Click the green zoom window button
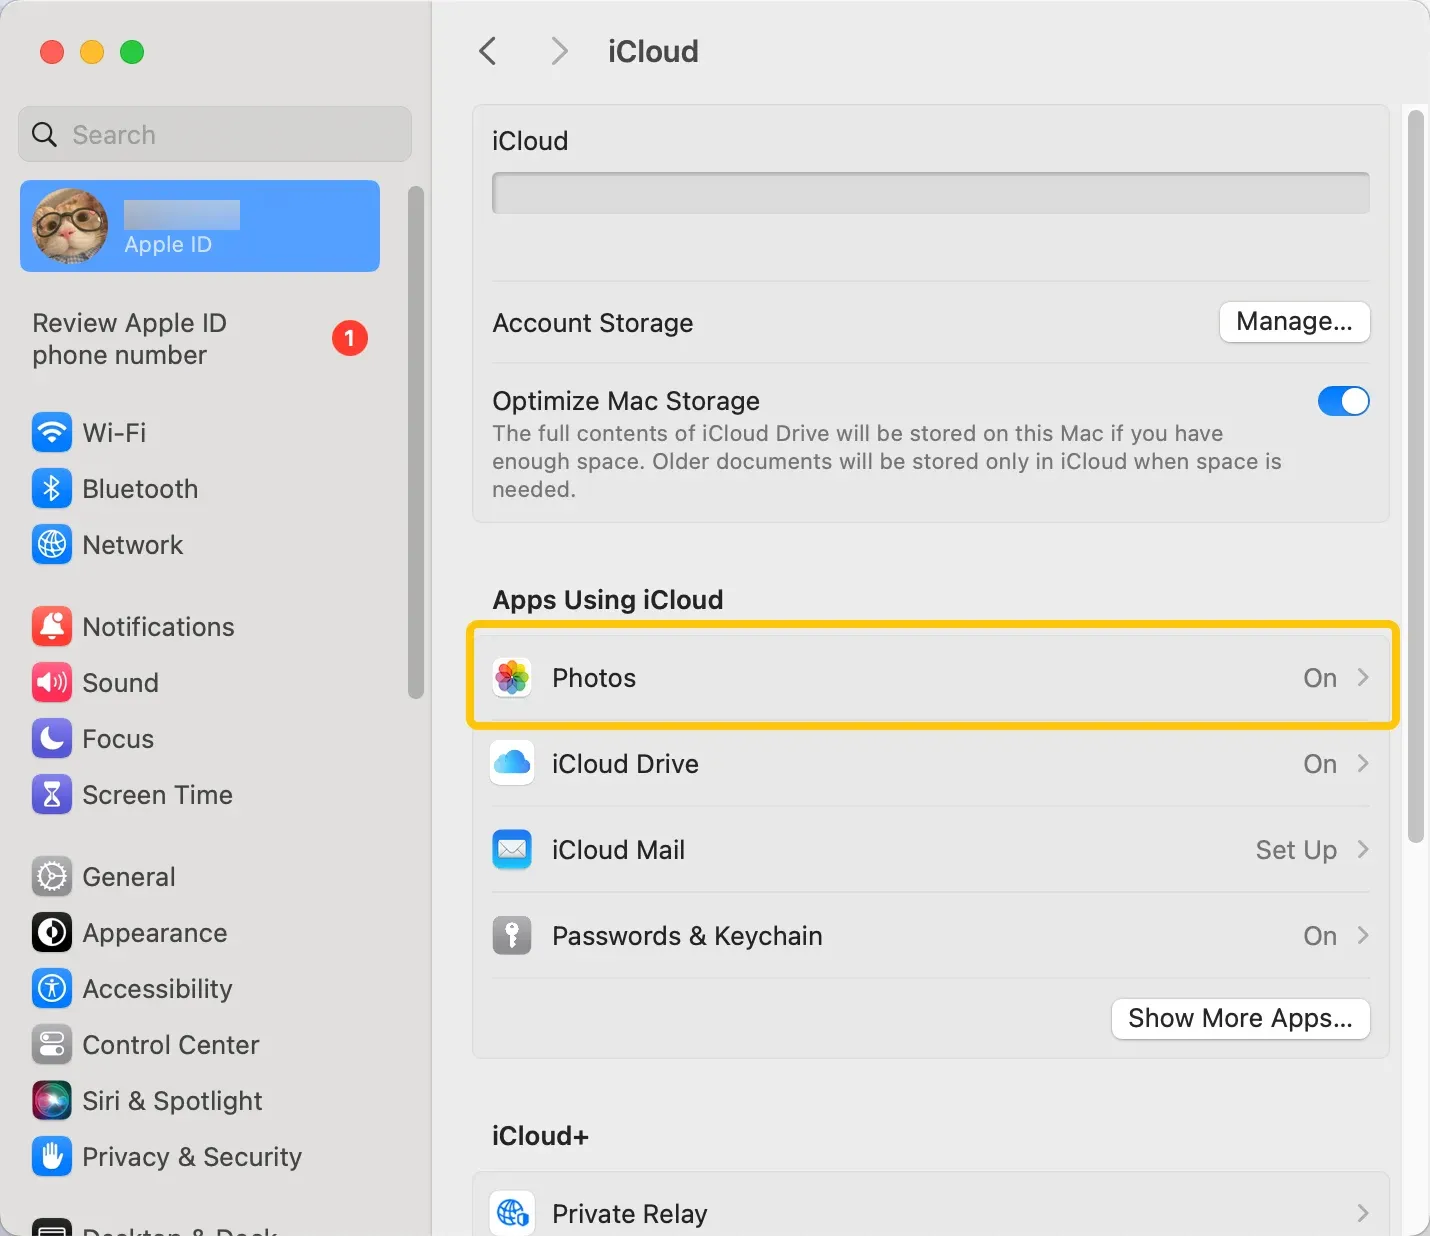 (132, 52)
